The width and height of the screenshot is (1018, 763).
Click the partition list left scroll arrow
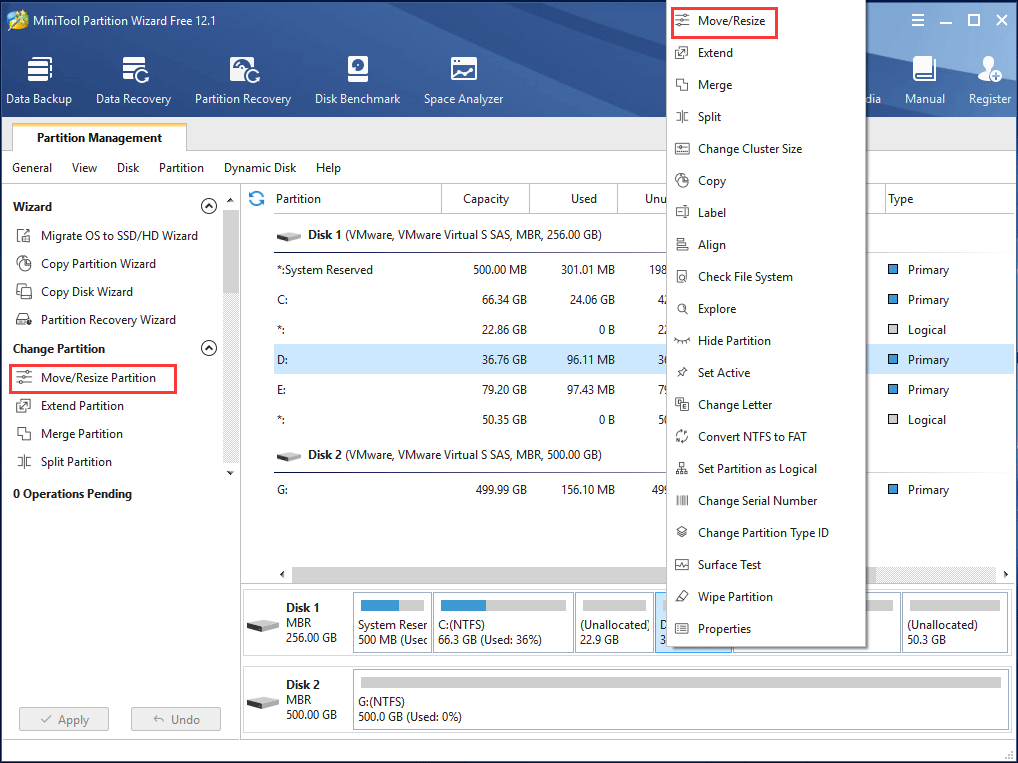[x=282, y=574]
